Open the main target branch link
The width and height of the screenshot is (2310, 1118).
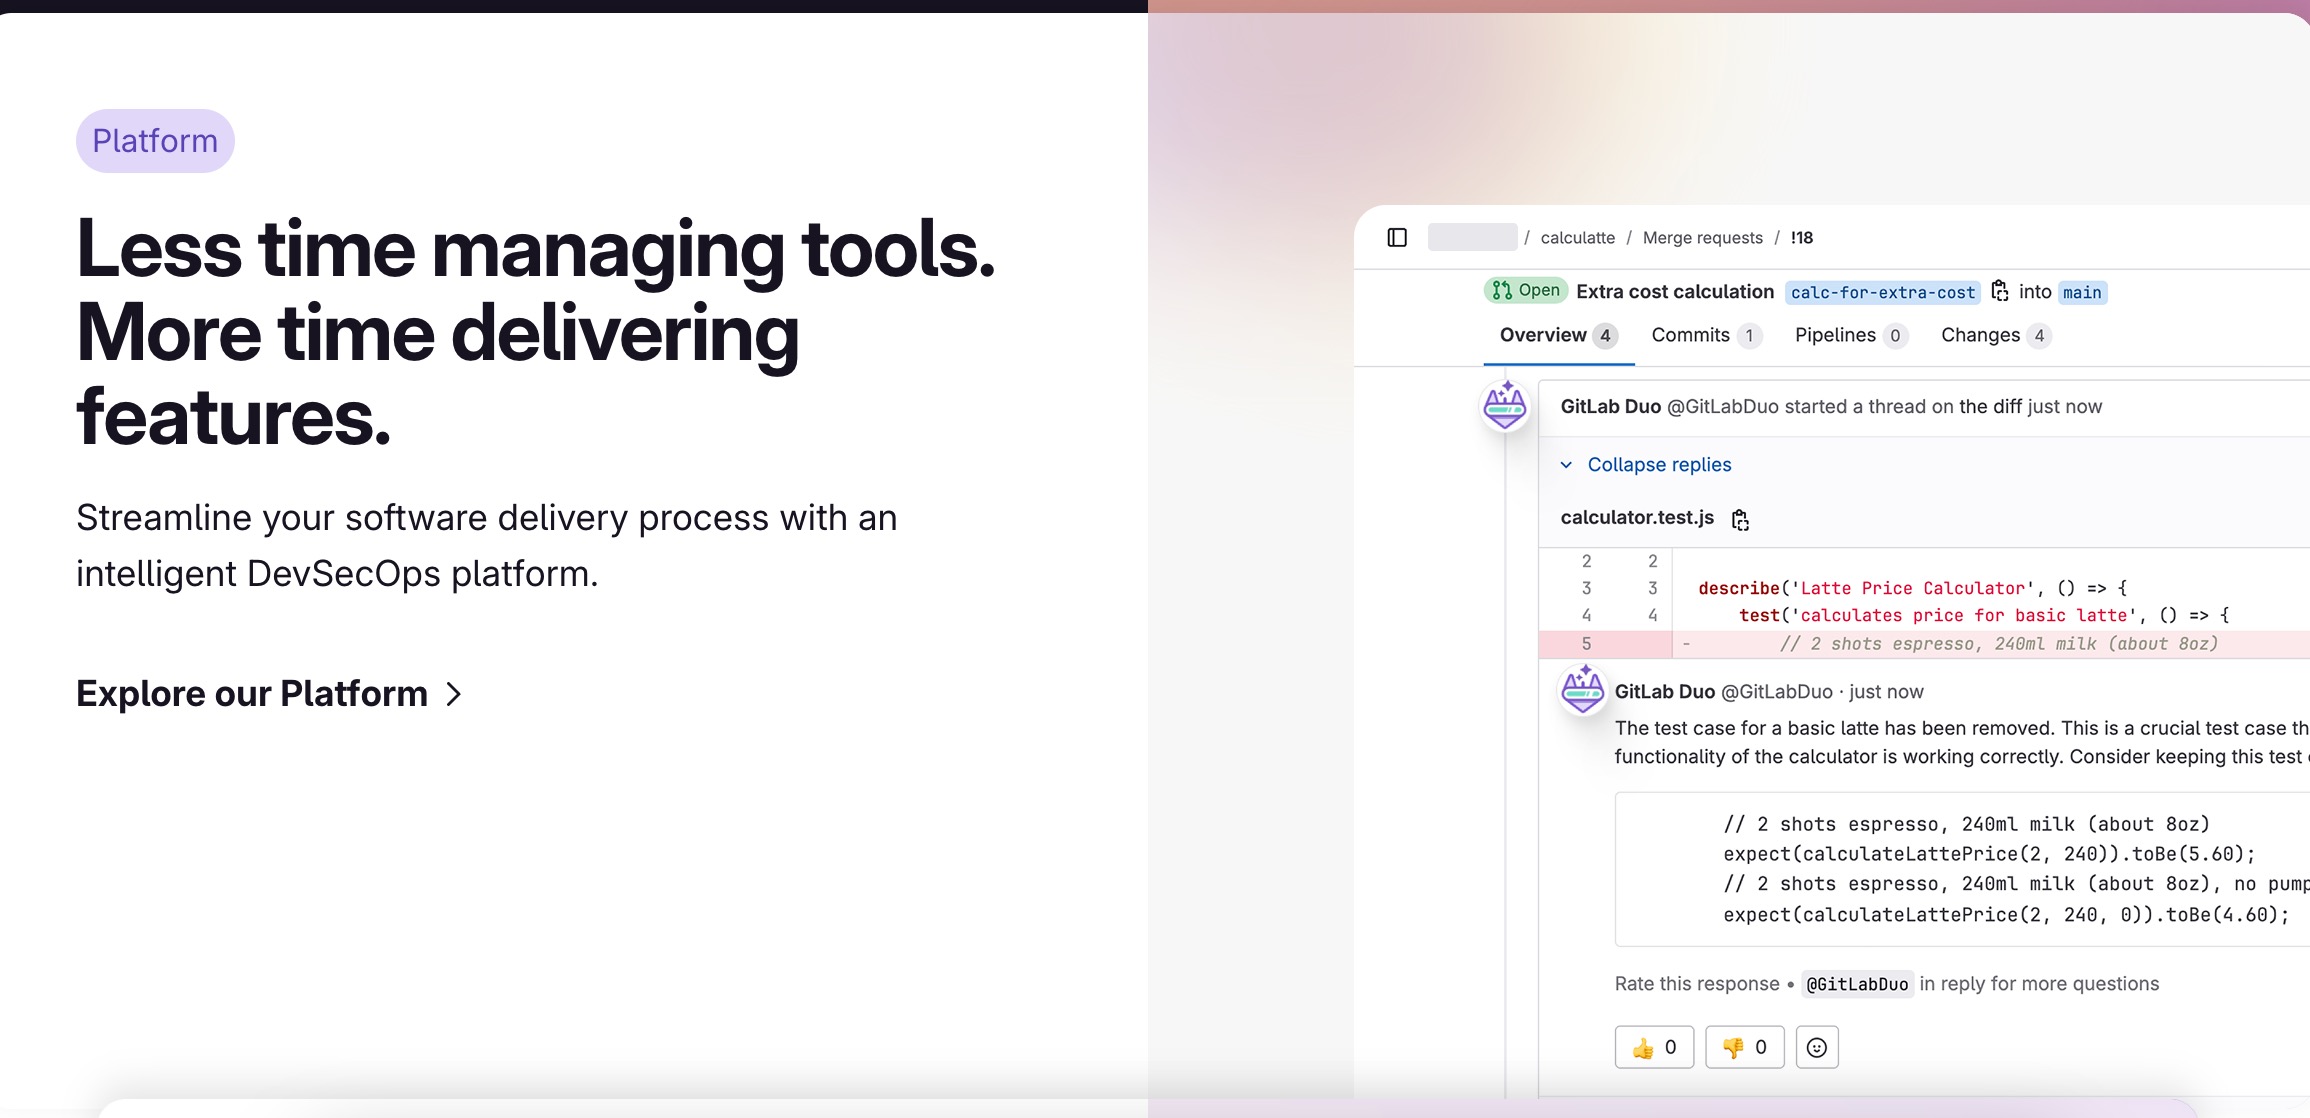(2082, 292)
